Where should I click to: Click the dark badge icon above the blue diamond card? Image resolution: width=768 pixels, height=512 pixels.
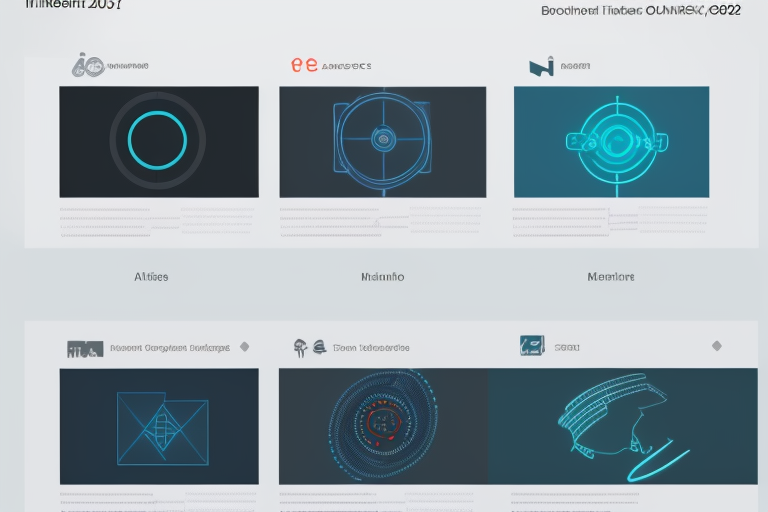[x=85, y=348]
